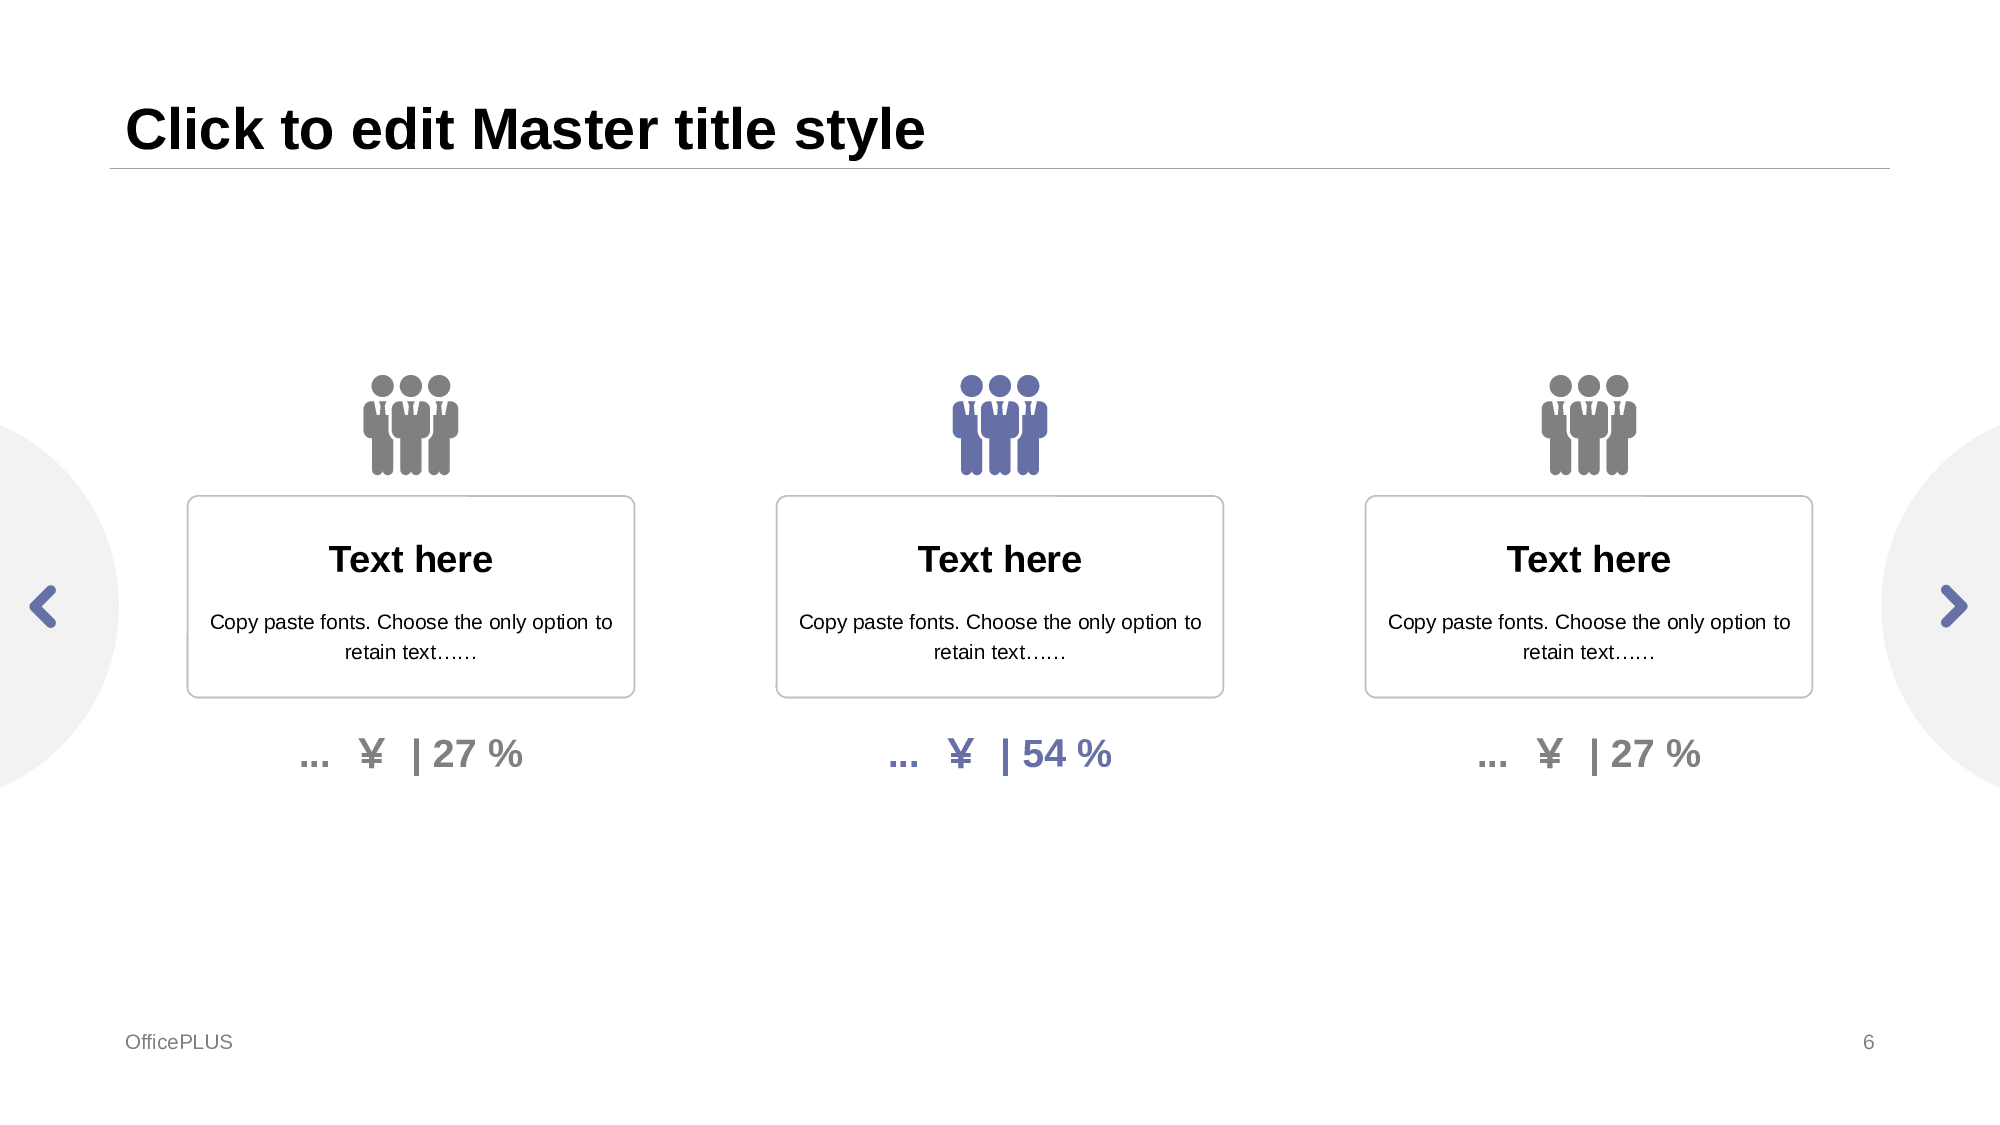Select the "Text here" heading in first card
Screen dimensions: 2000x1125
pos(410,559)
